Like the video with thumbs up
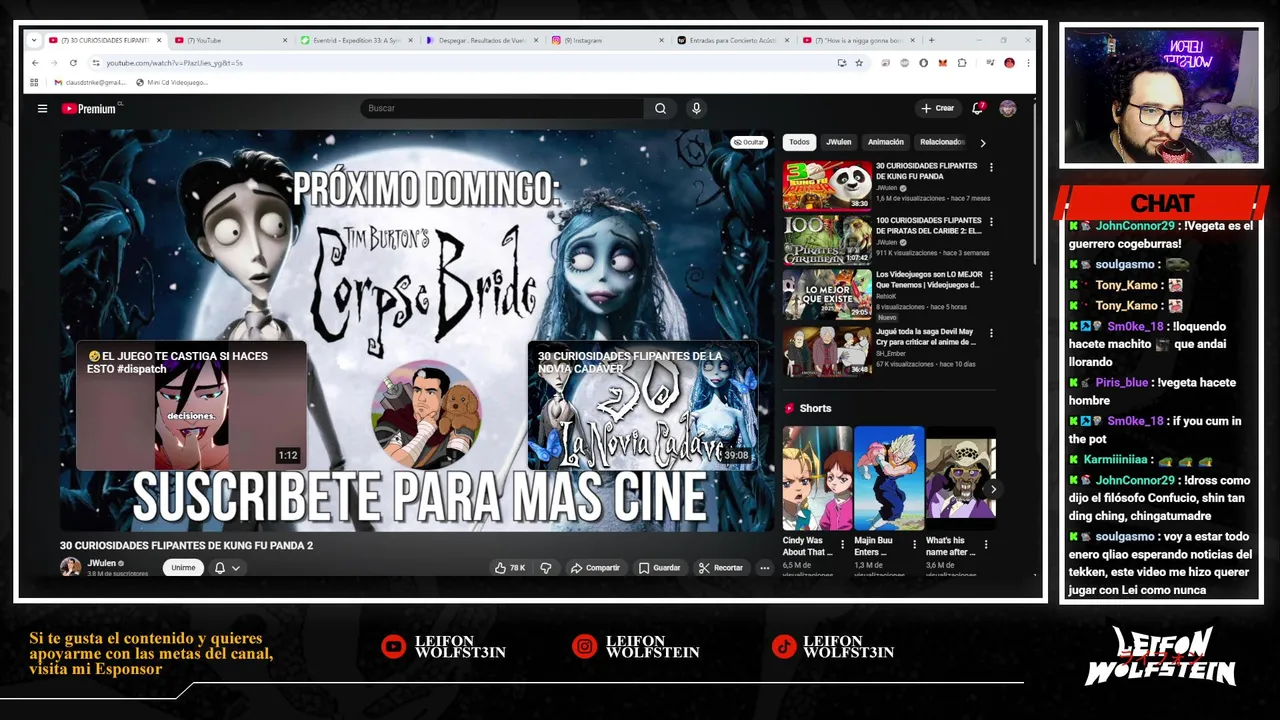The height and width of the screenshot is (720, 1280). 510,568
